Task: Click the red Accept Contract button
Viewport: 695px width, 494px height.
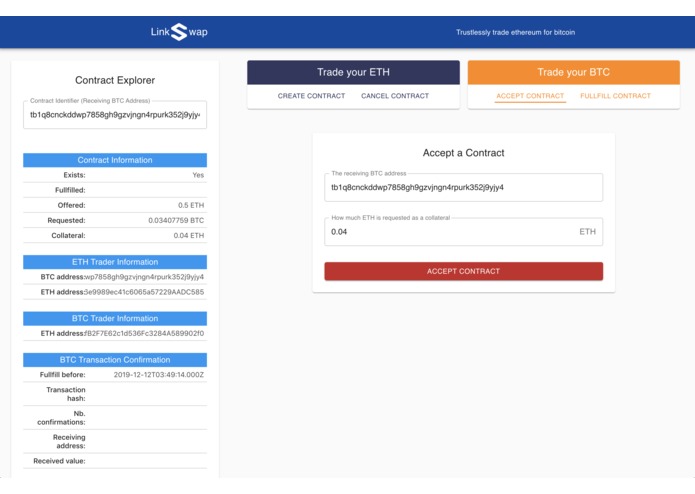Action: tap(464, 271)
